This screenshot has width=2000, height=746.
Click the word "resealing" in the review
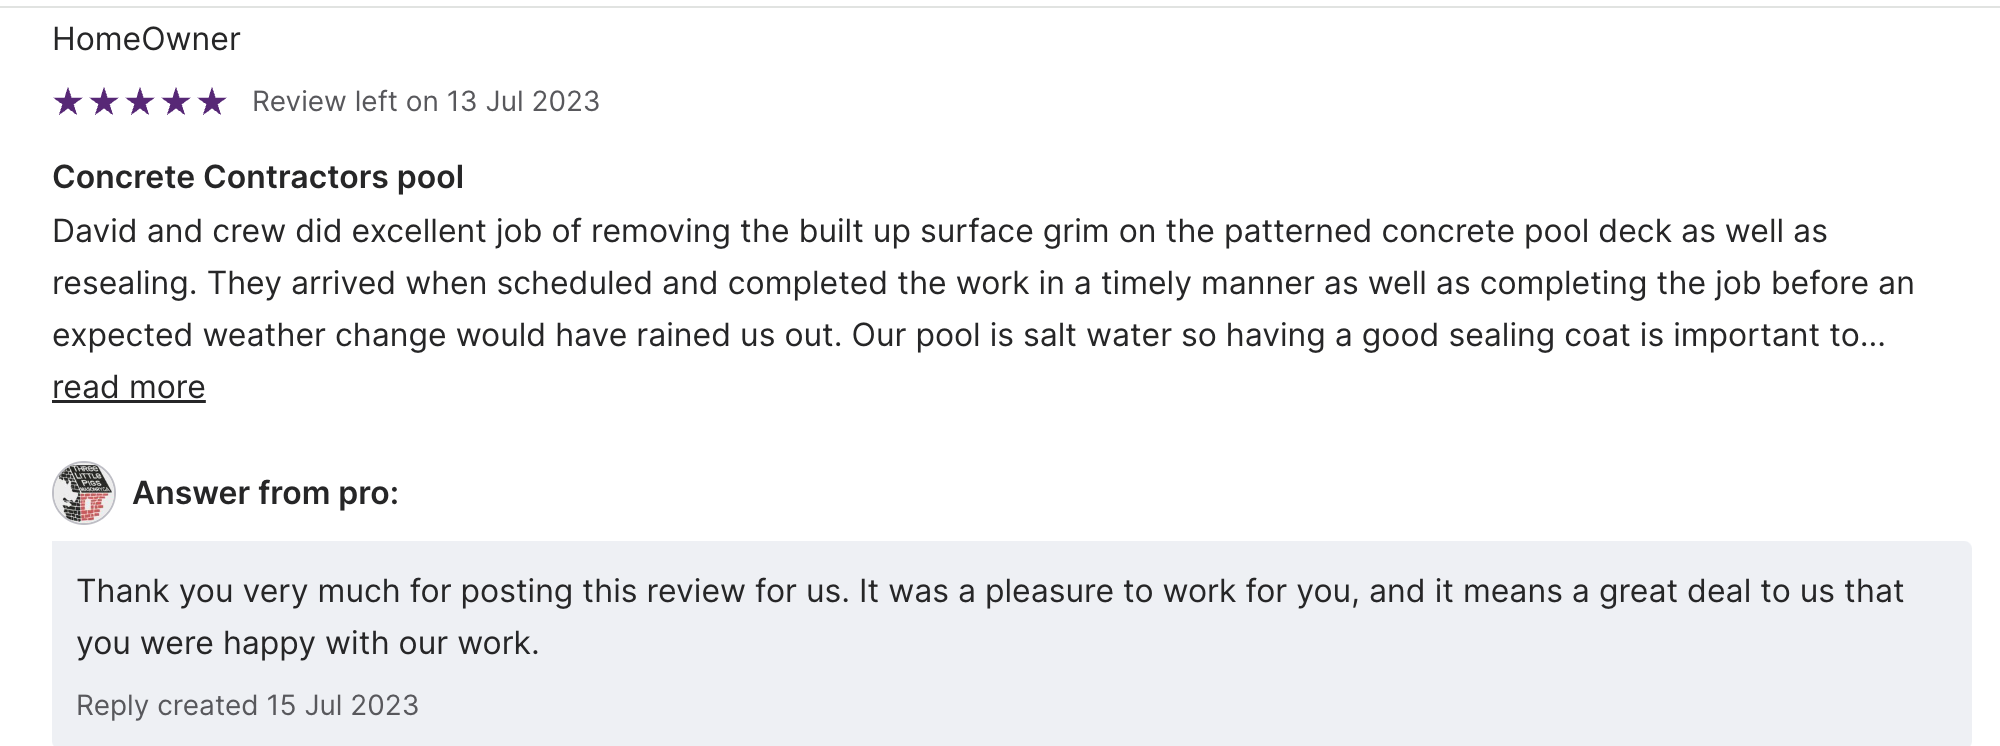120,283
